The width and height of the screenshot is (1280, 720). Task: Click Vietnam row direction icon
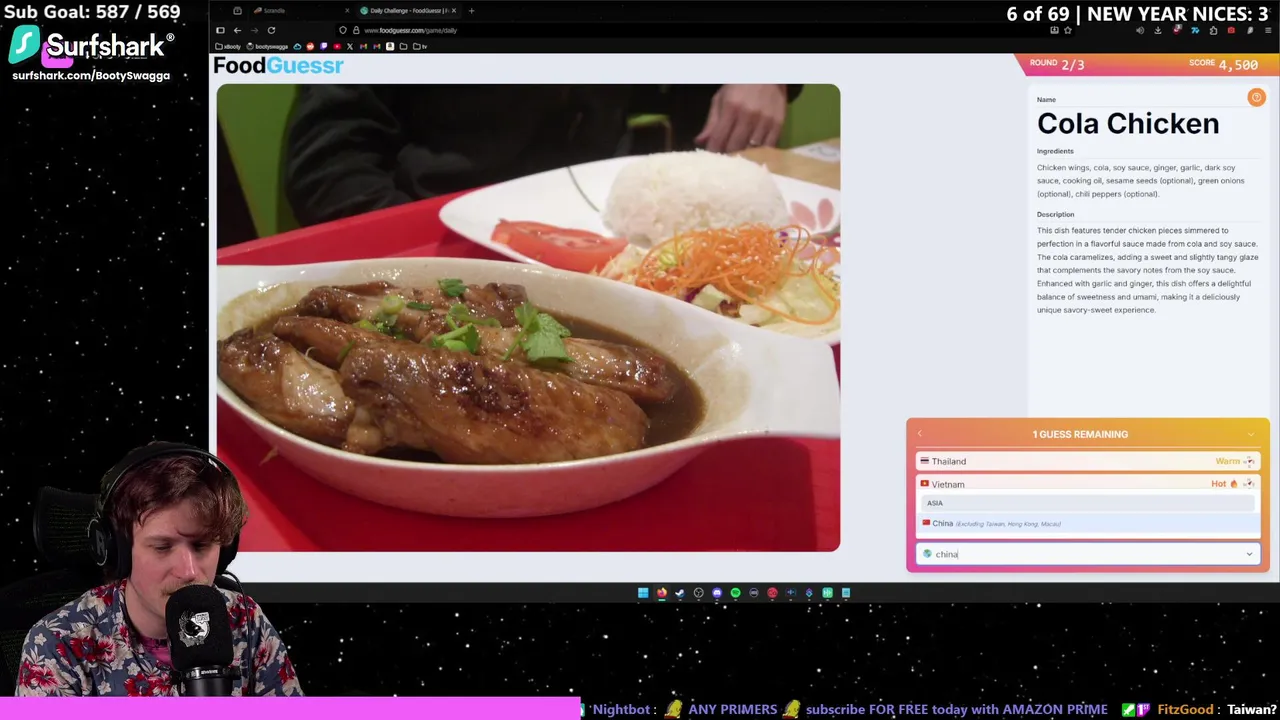(x=1249, y=484)
